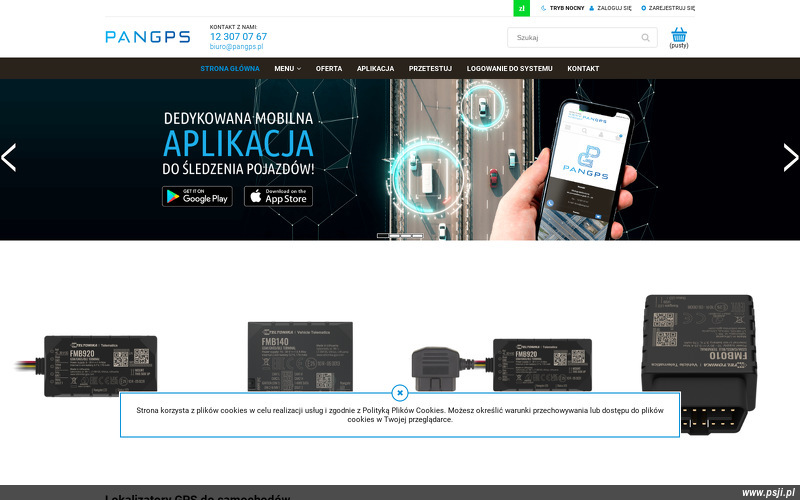The height and width of the screenshot is (500, 800).
Task: Open the Aplikacja menu item
Action: pos(375,68)
